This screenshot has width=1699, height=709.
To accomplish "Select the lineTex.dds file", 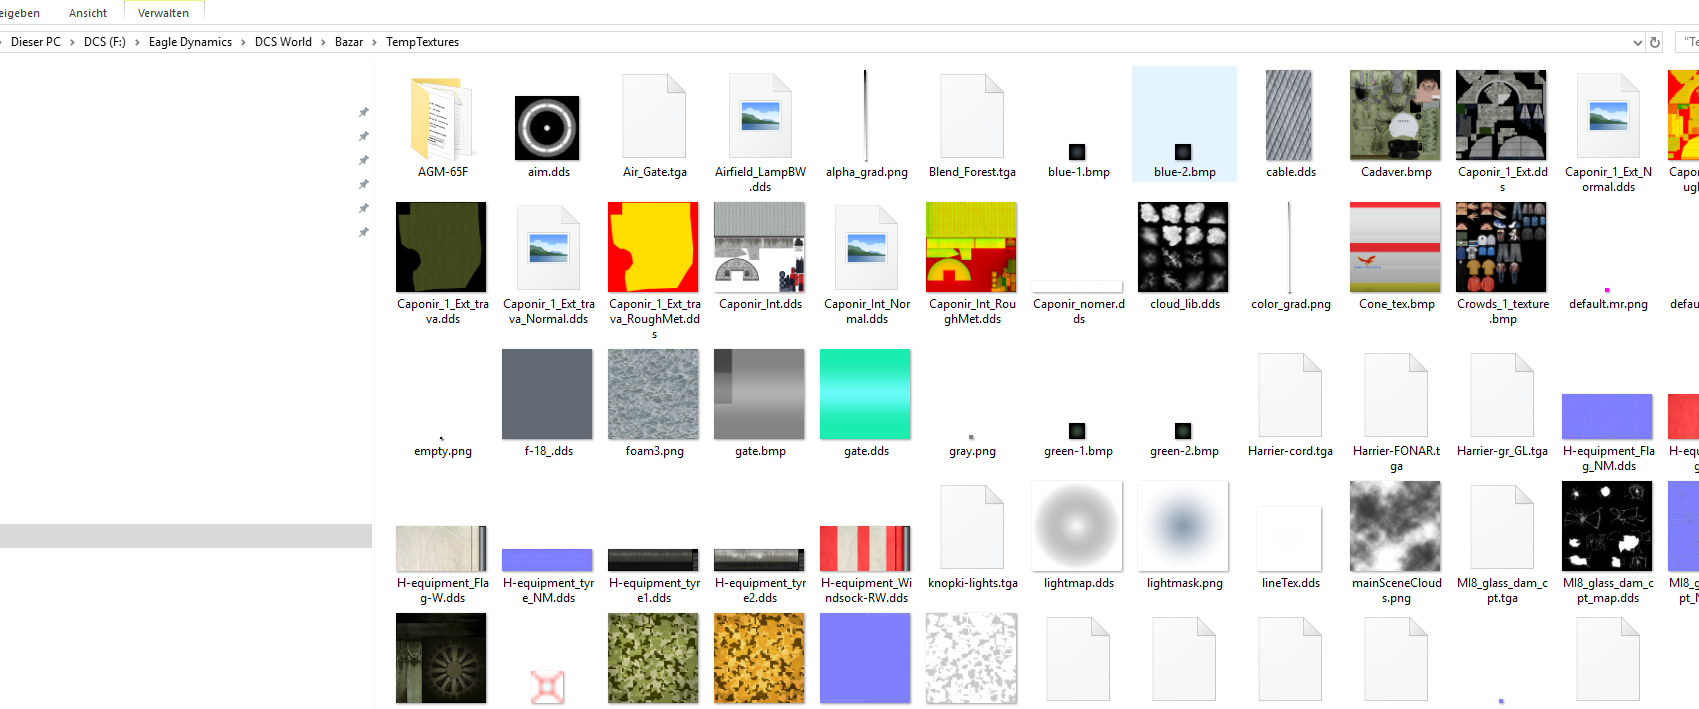I will tap(1289, 539).
